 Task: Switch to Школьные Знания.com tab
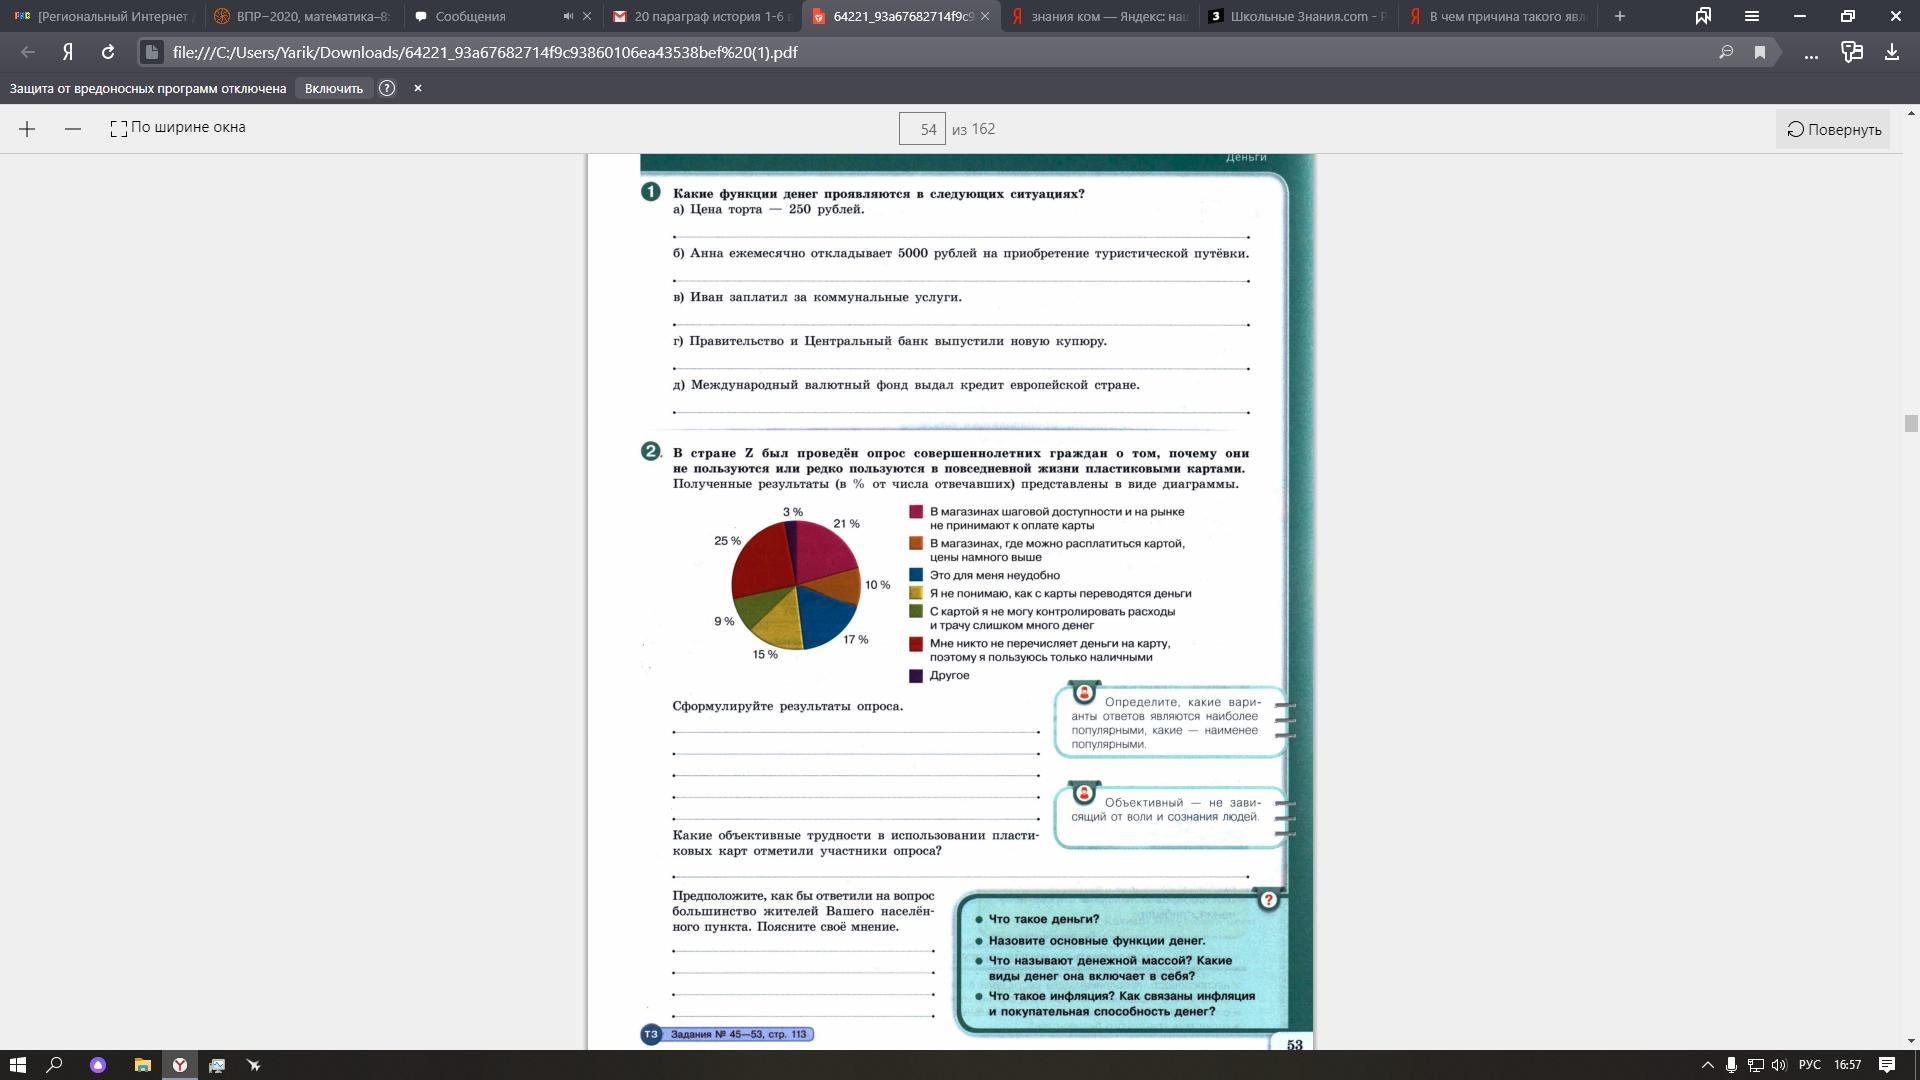tap(1298, 16)
